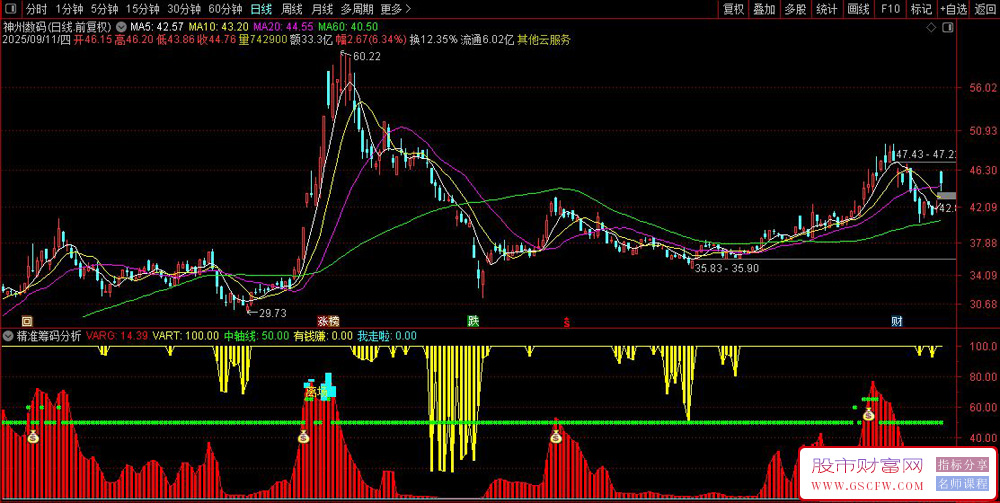Expand 精准筹码分析 indicator dropdown arrow
Viewport: 1000px width, 503px height.
coord(8,336)
